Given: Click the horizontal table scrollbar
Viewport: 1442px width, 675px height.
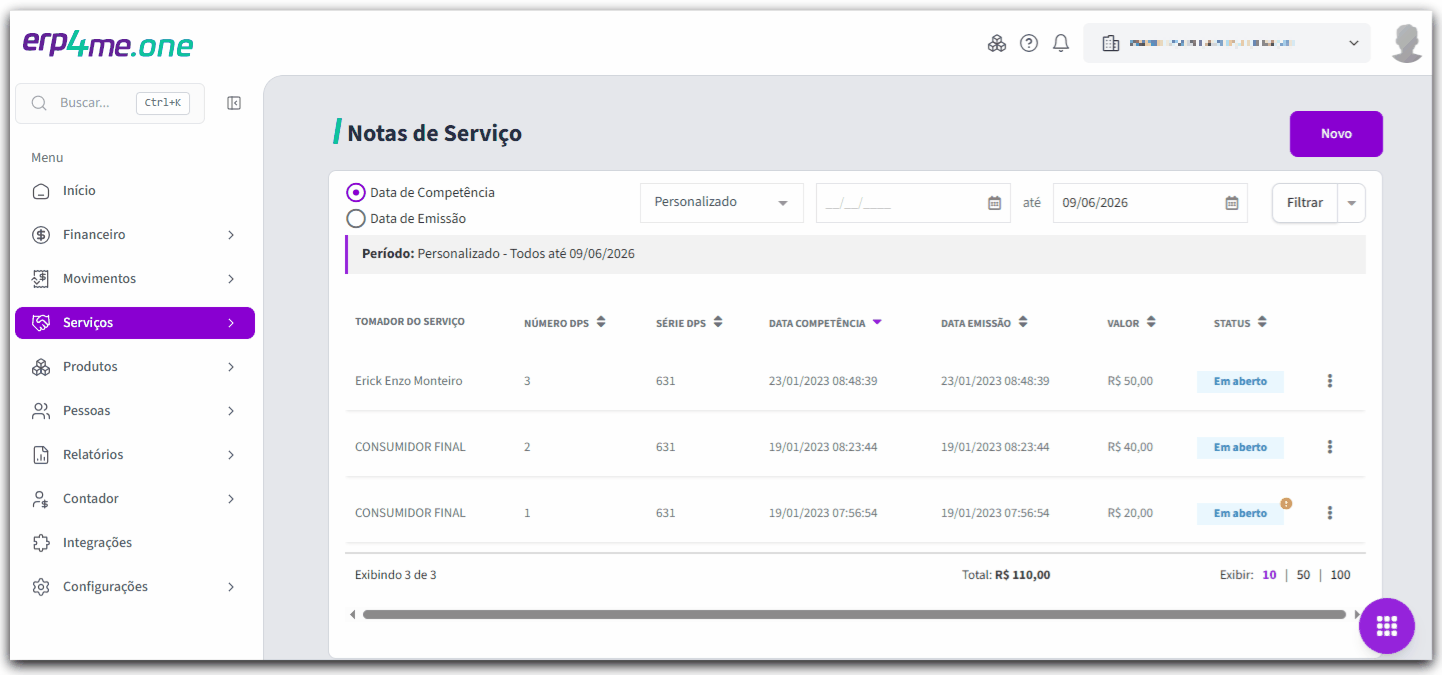Looking at the screenshot, I should 854,614.
